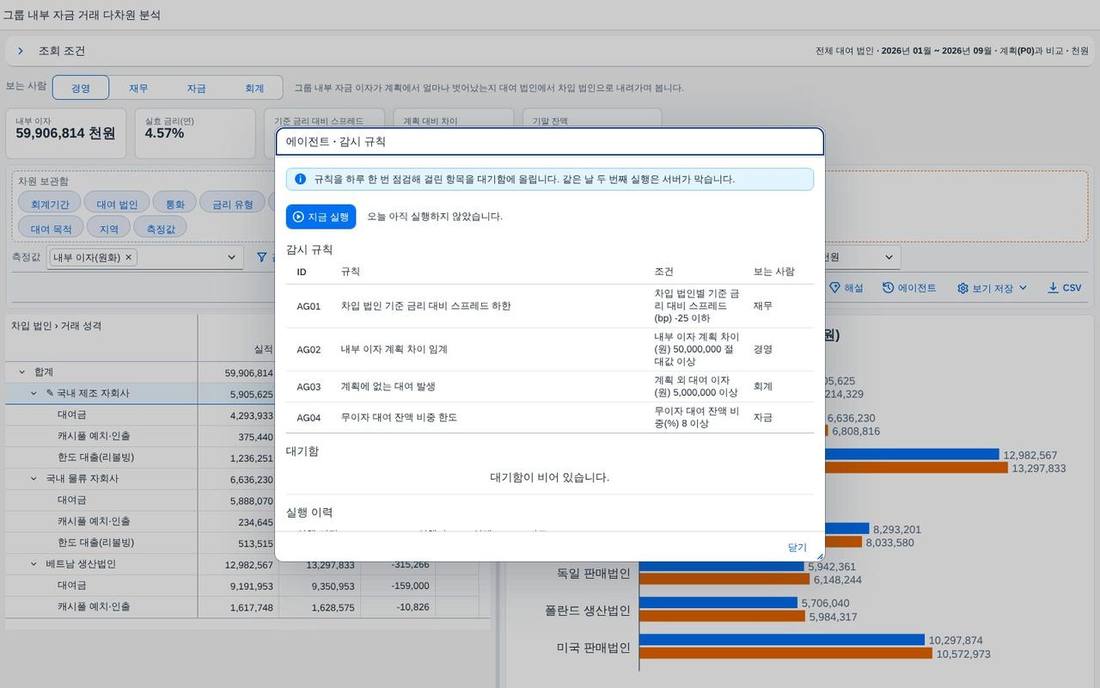Select rule row AG04
1100x688 pixels.
click(x=549, y=417)
